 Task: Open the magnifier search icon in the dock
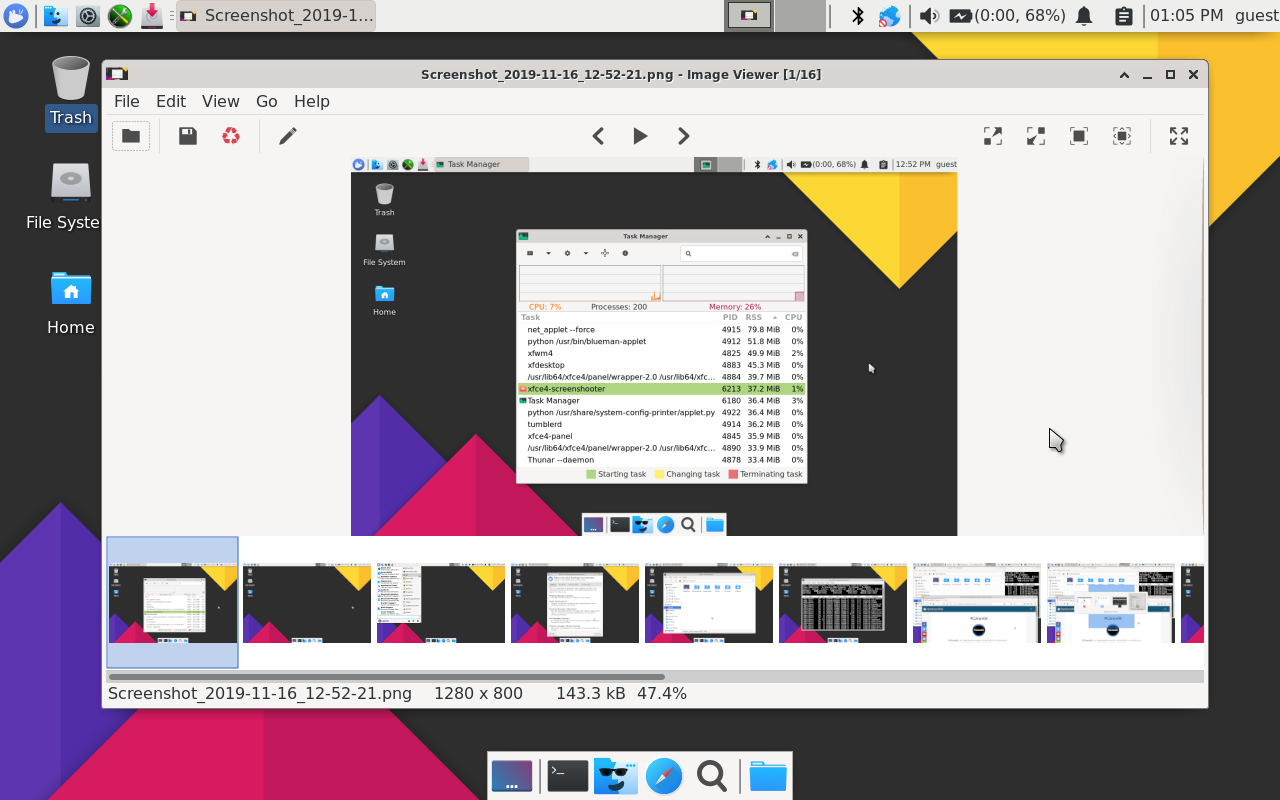point(712,776)
